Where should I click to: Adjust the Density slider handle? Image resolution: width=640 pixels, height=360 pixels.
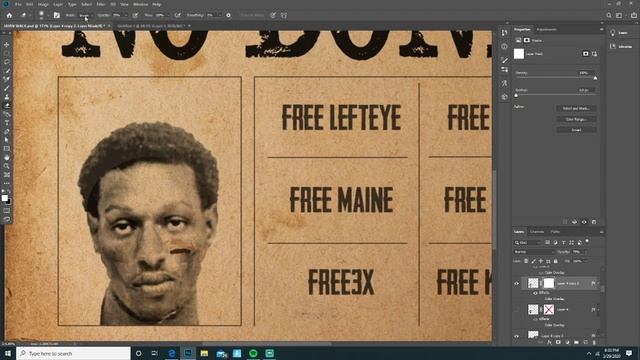(x=595, y=78)
